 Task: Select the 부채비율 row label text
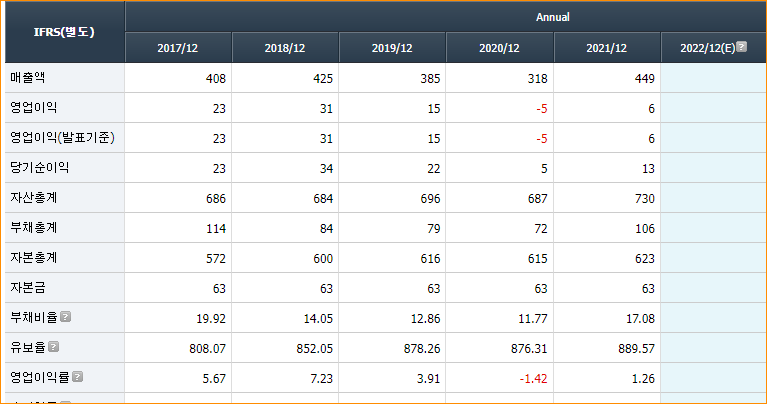[34, 317]
